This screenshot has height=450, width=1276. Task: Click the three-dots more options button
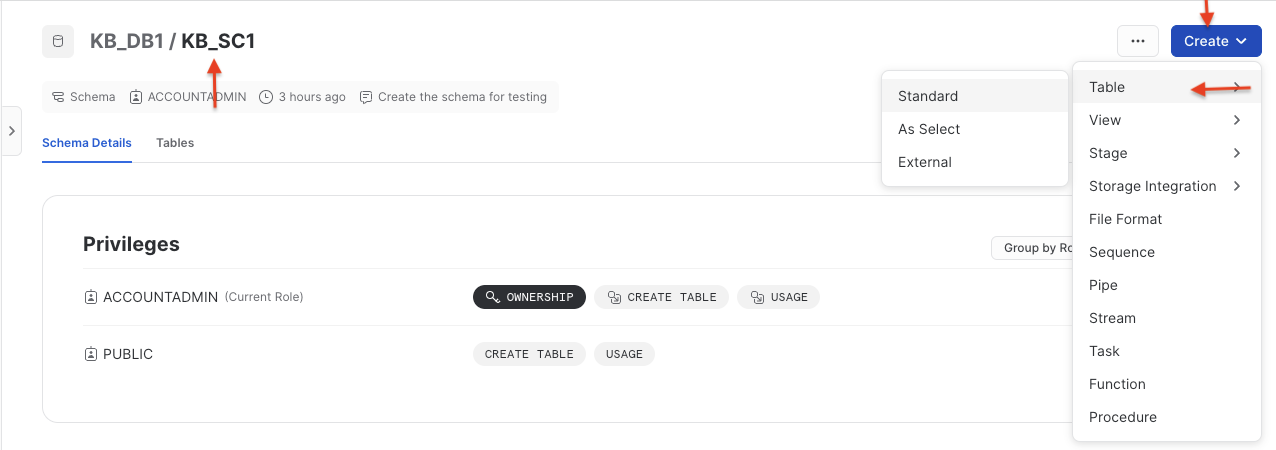1137,41
